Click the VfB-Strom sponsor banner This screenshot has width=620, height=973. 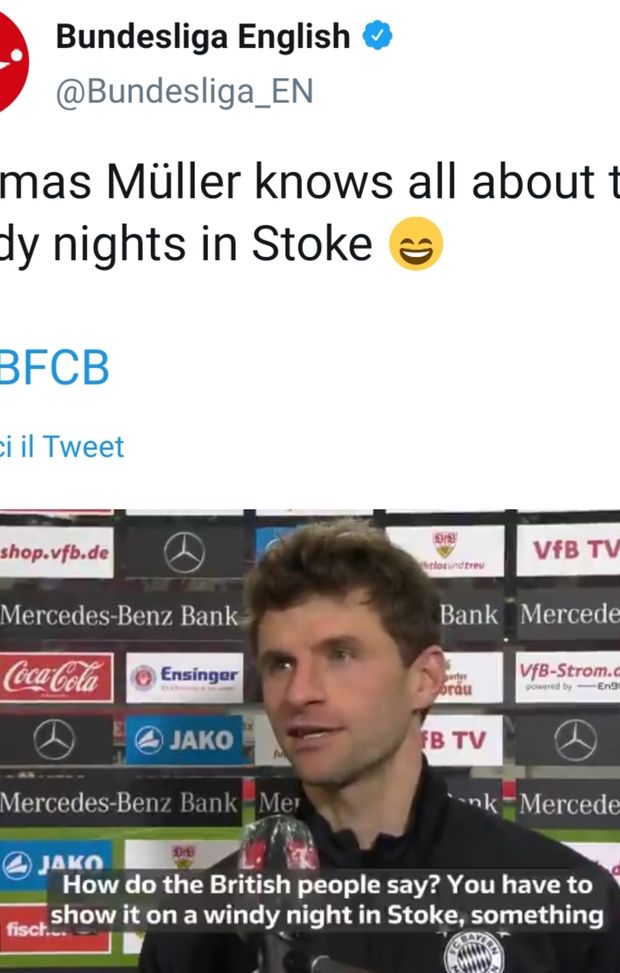[x=567, y=677]
